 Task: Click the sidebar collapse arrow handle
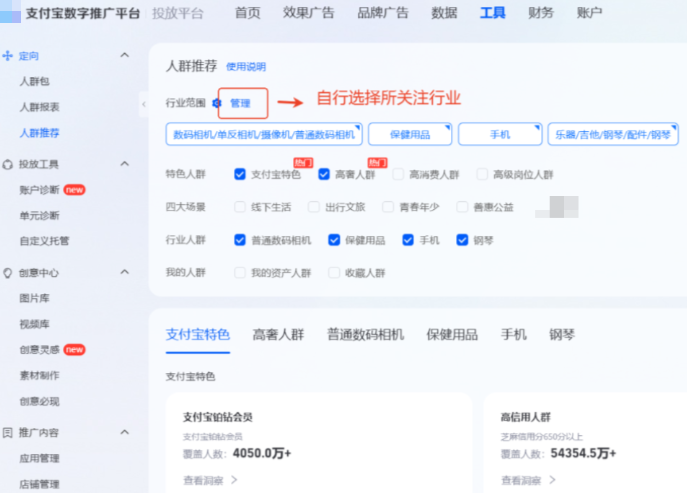pos(144,104)
